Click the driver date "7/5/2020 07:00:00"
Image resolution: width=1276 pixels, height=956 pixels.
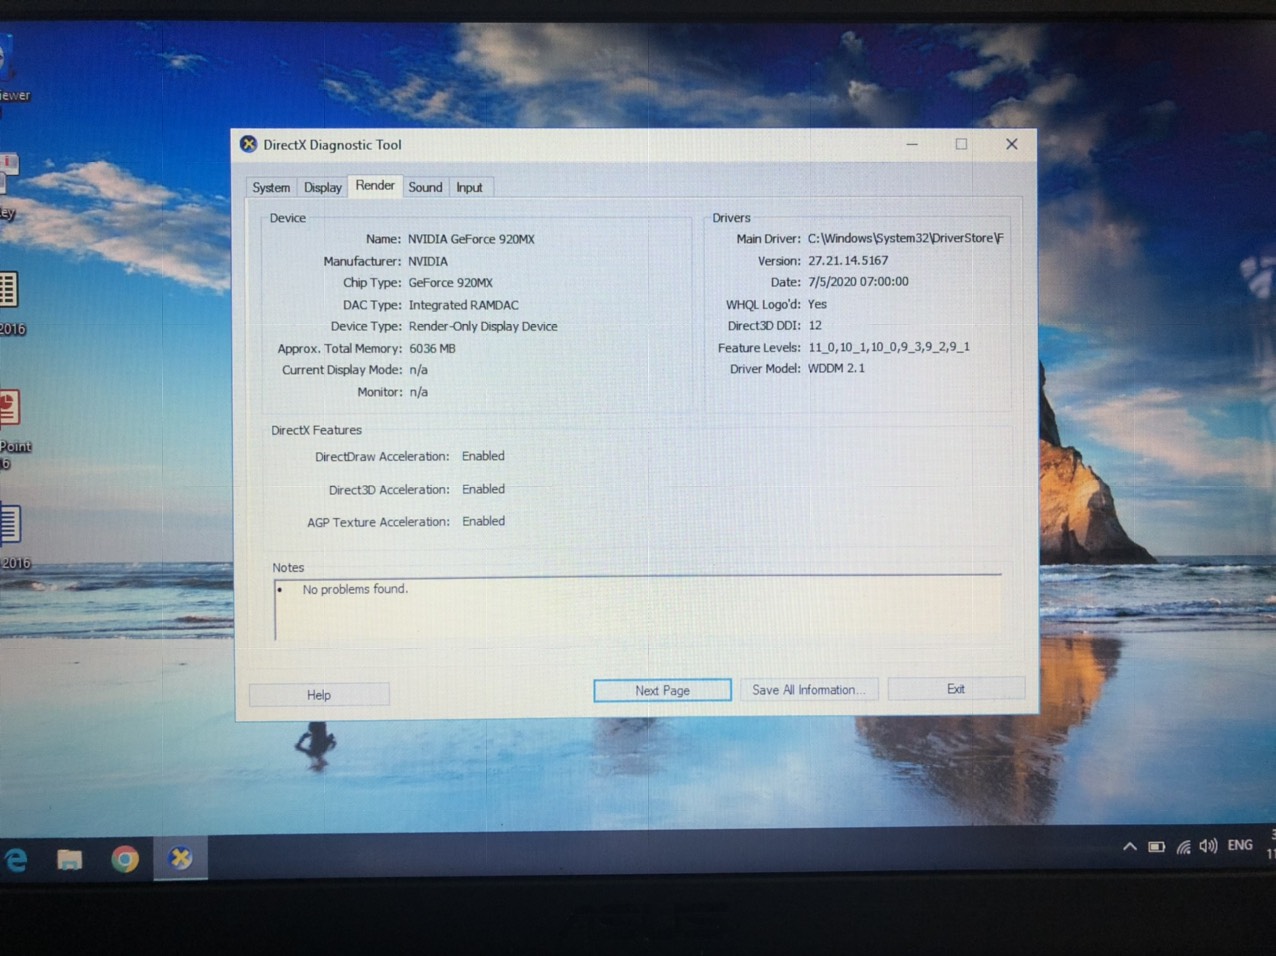858,282
